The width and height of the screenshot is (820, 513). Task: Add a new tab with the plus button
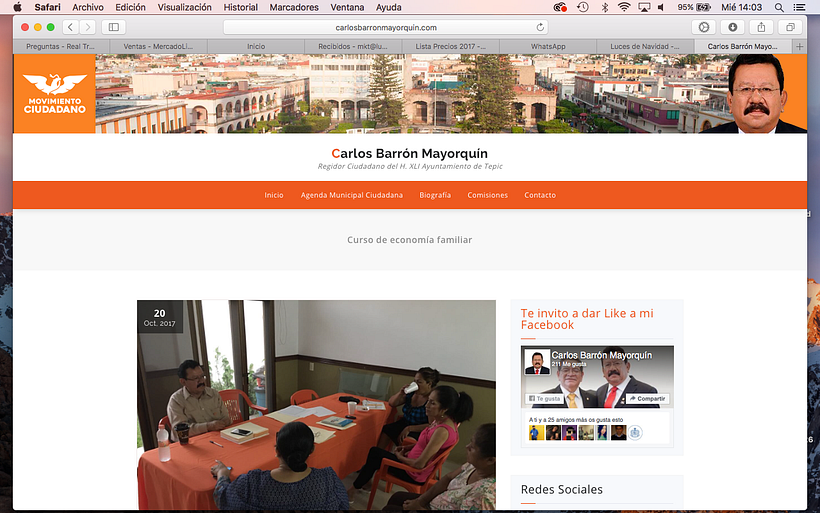point(800,47)
